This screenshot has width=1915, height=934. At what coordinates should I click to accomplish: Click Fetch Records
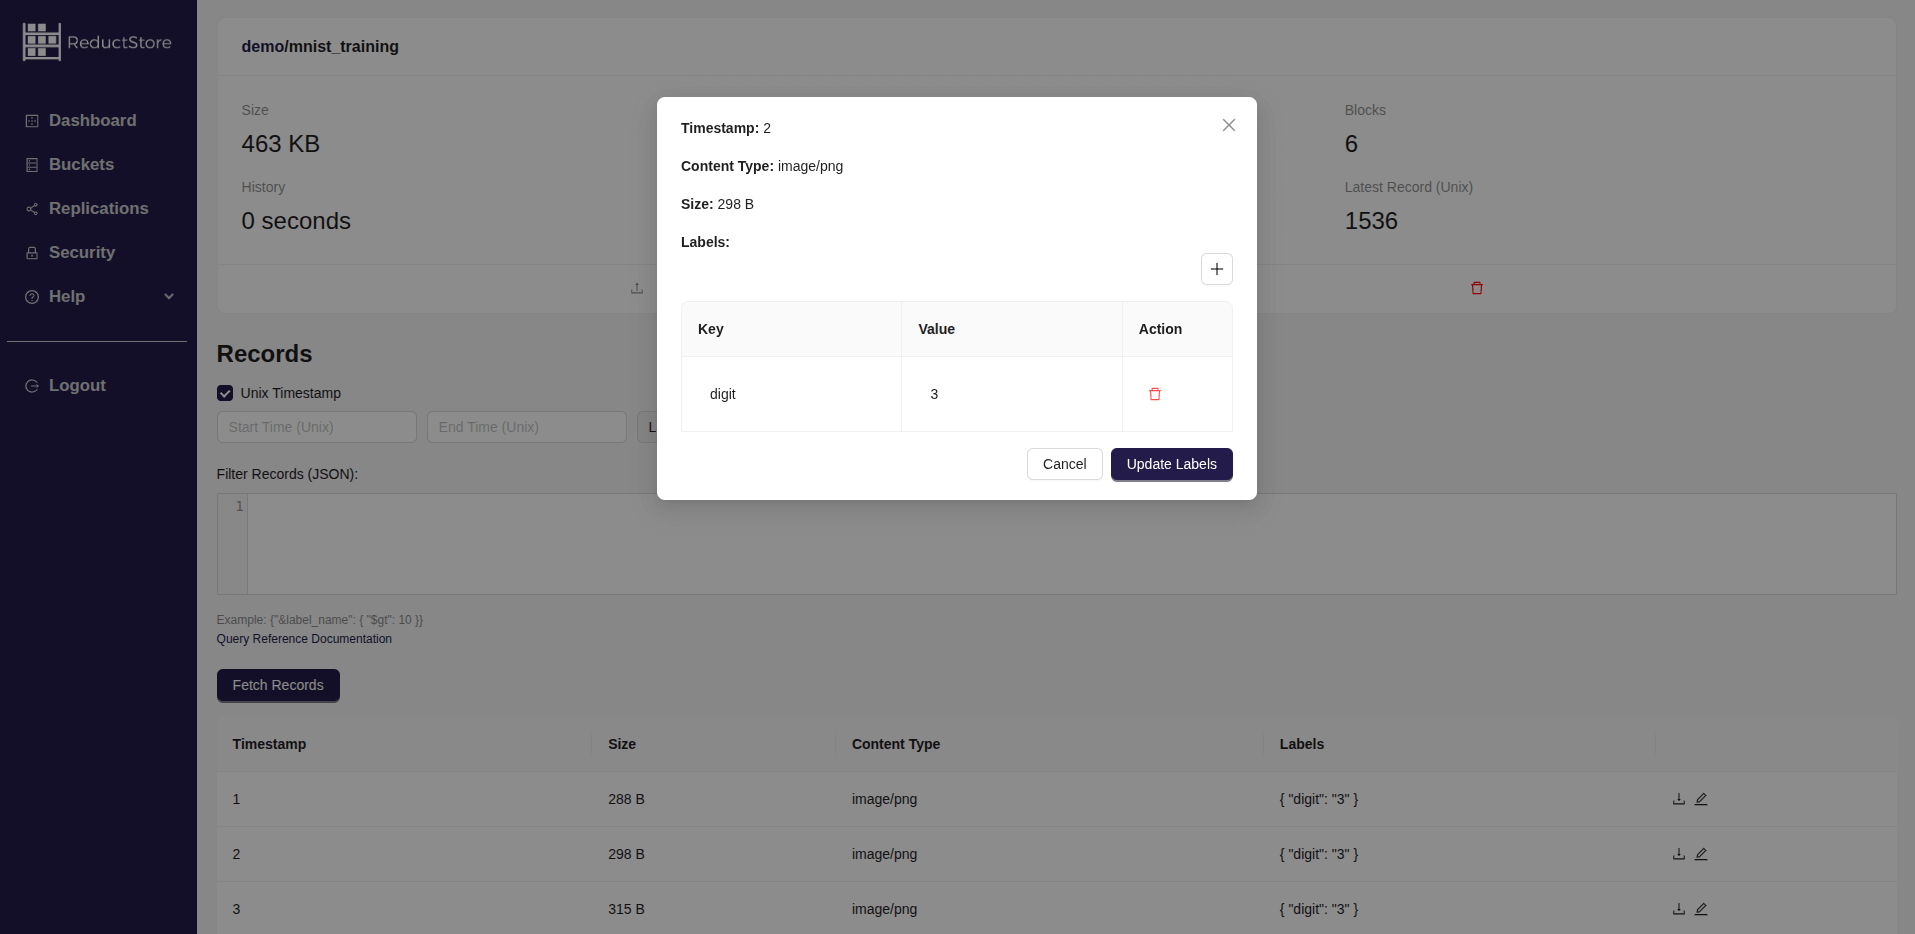click(277, 685)
